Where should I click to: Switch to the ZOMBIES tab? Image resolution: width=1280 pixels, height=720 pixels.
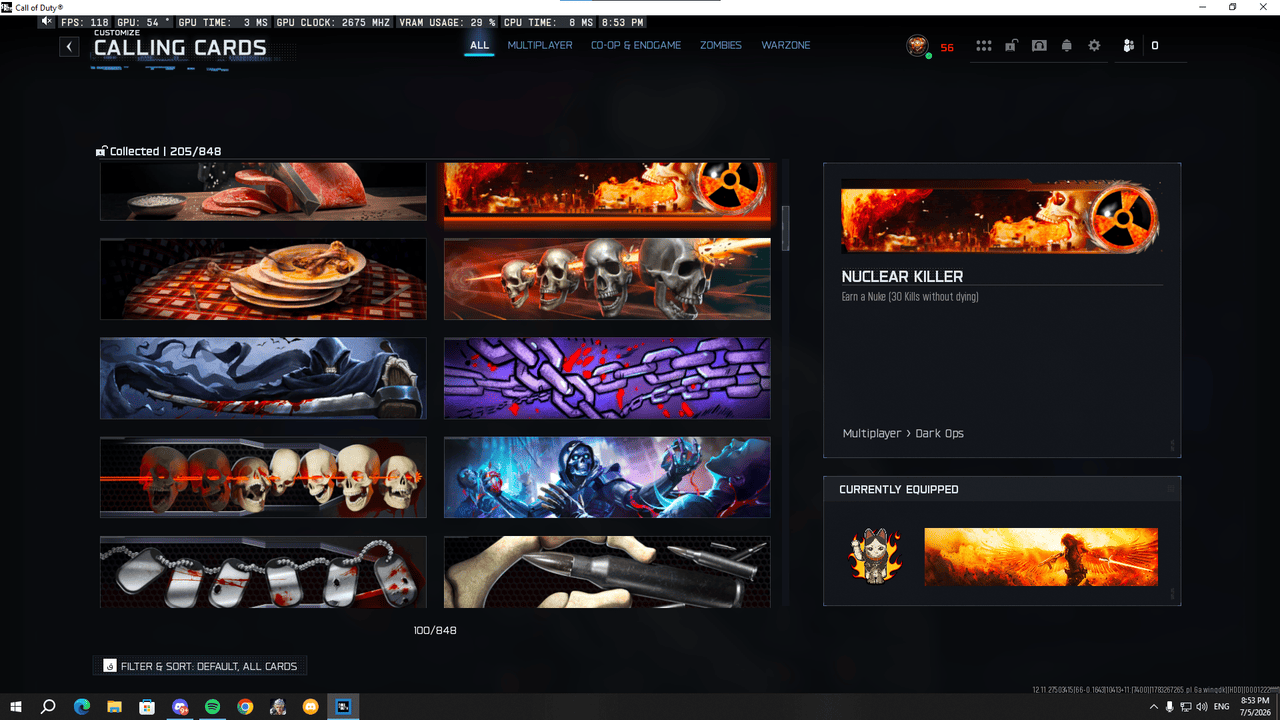(x=721, y=46)
